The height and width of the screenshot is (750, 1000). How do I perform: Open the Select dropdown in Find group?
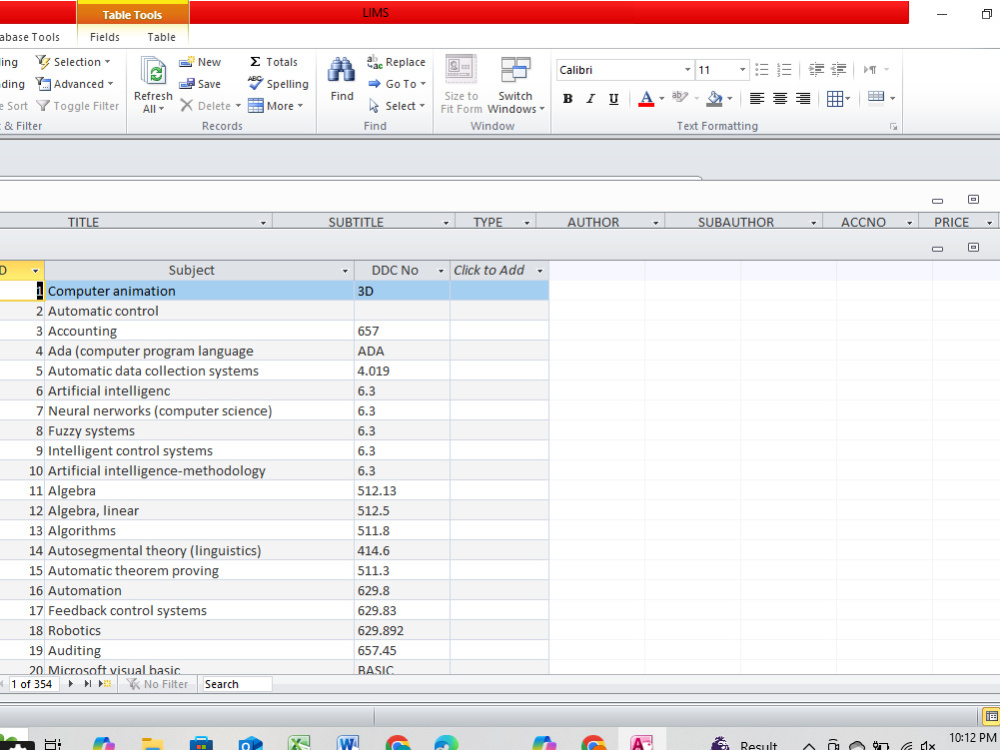tap(397, 106)
